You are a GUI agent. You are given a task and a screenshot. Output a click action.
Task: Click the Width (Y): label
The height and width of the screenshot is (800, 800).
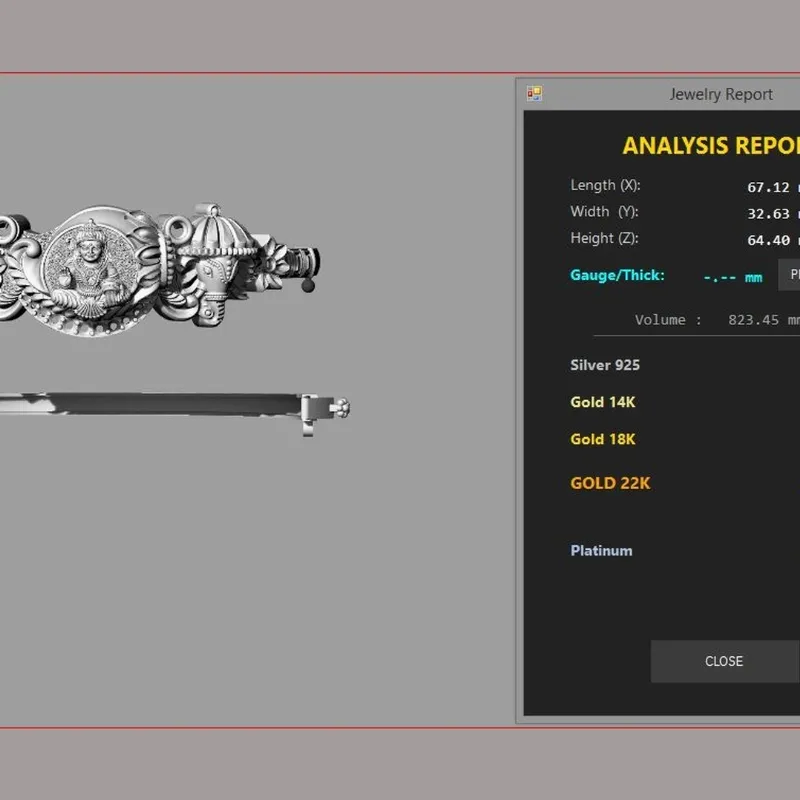click(x=604, y=212)
